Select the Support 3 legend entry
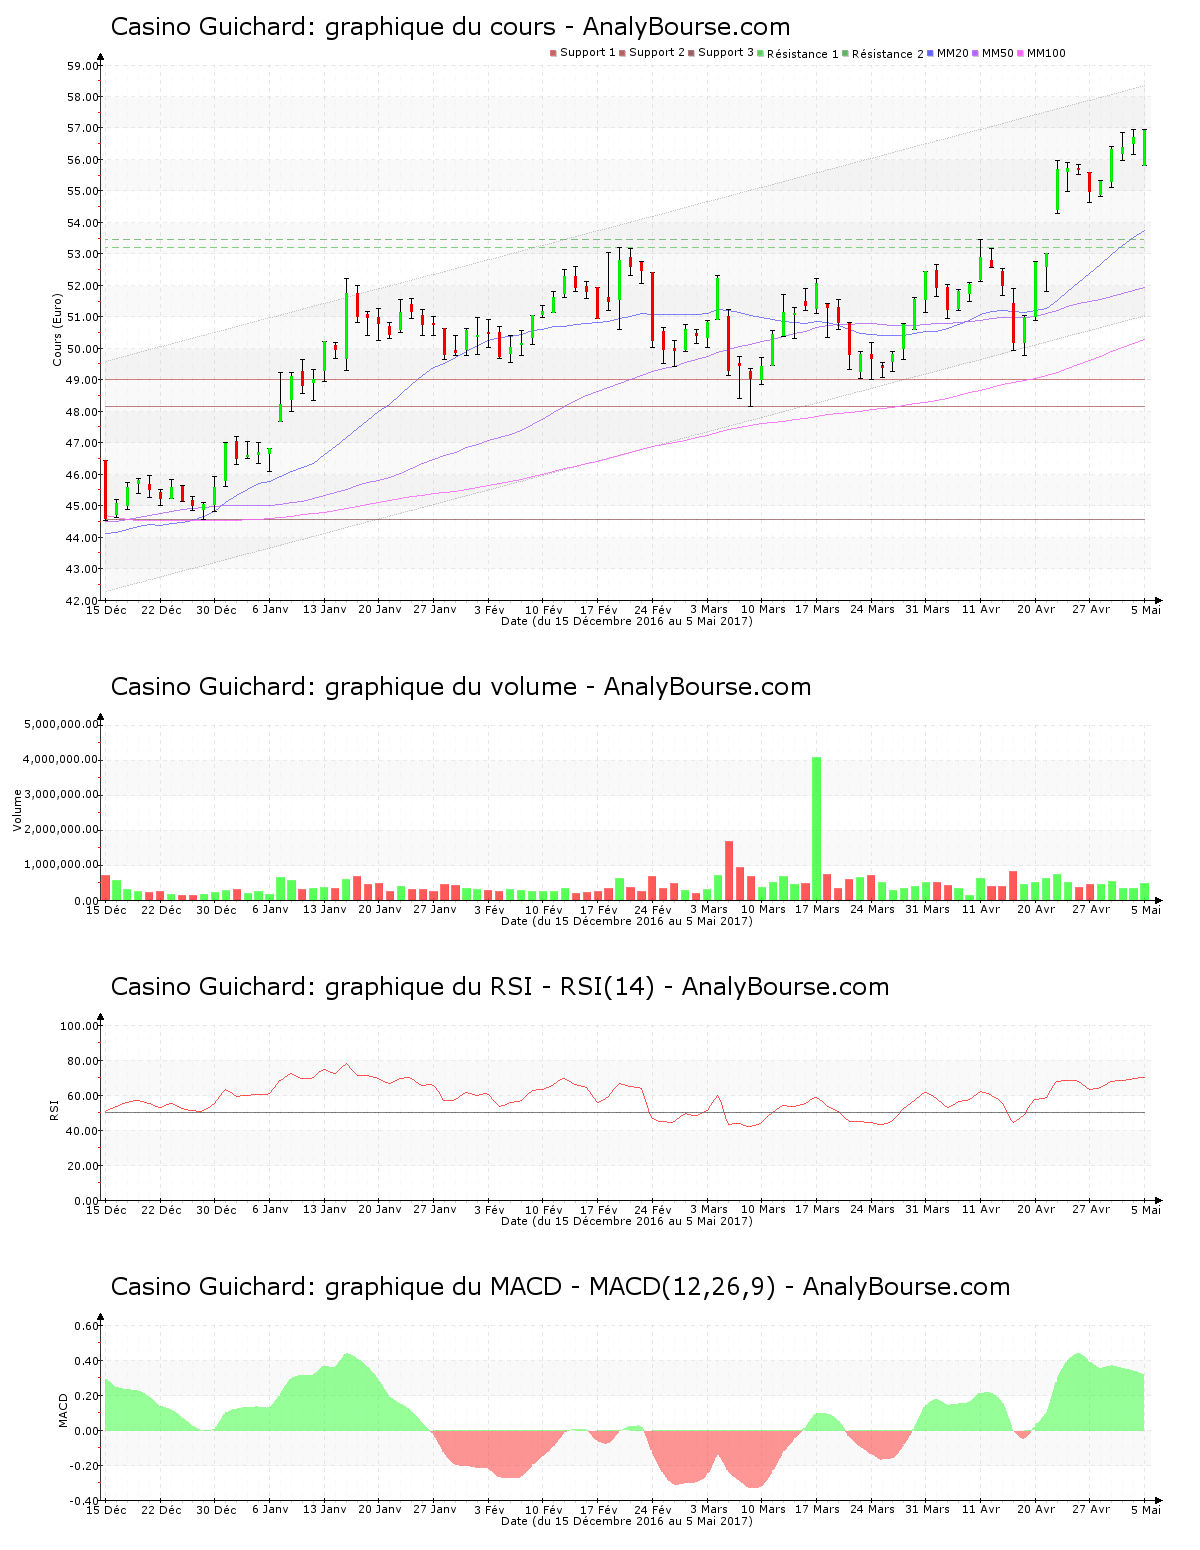The image size is (1200, 1550). 721,53
